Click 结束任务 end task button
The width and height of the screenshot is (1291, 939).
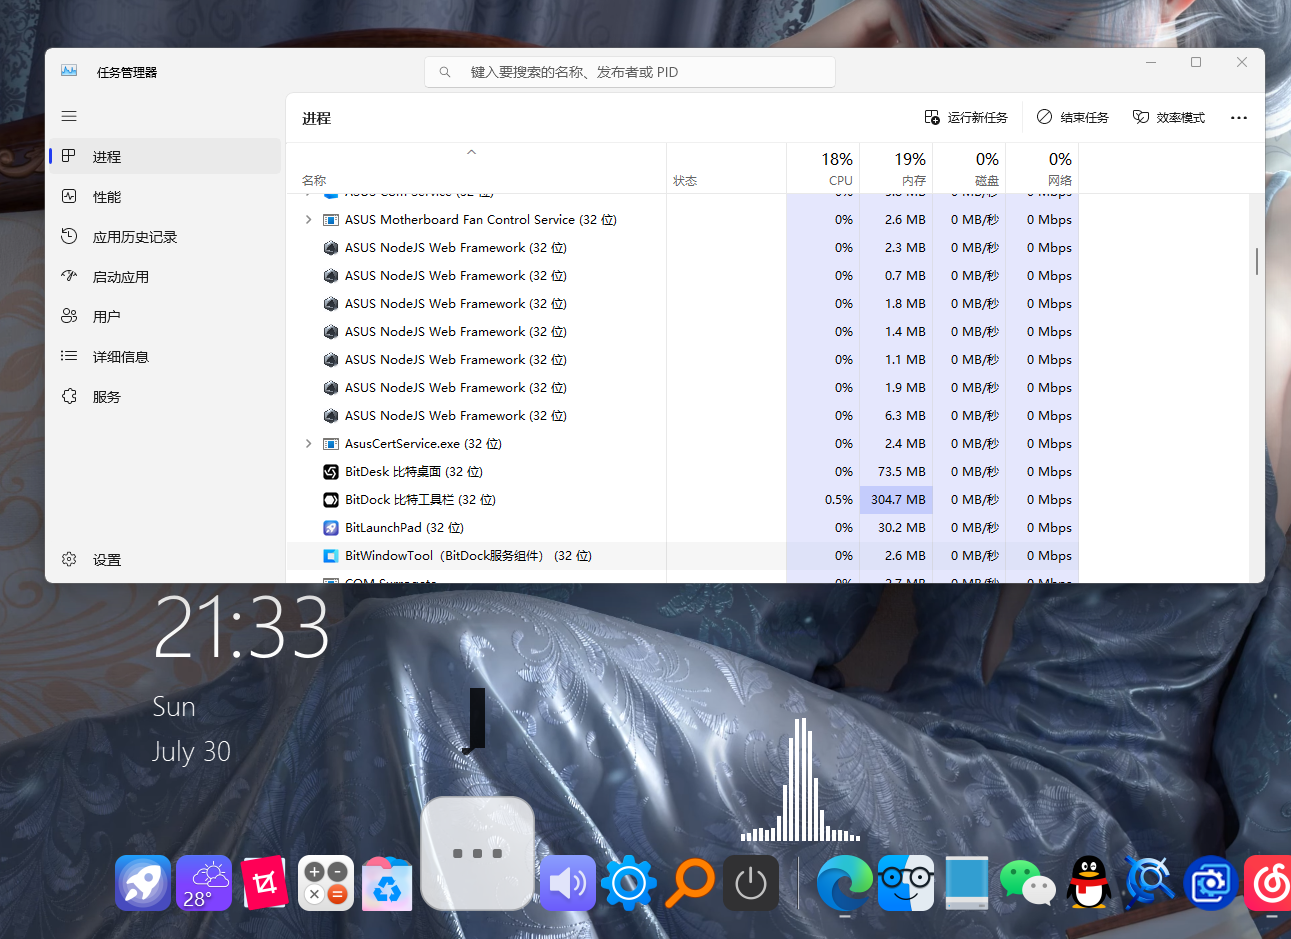coord(1073,118)
